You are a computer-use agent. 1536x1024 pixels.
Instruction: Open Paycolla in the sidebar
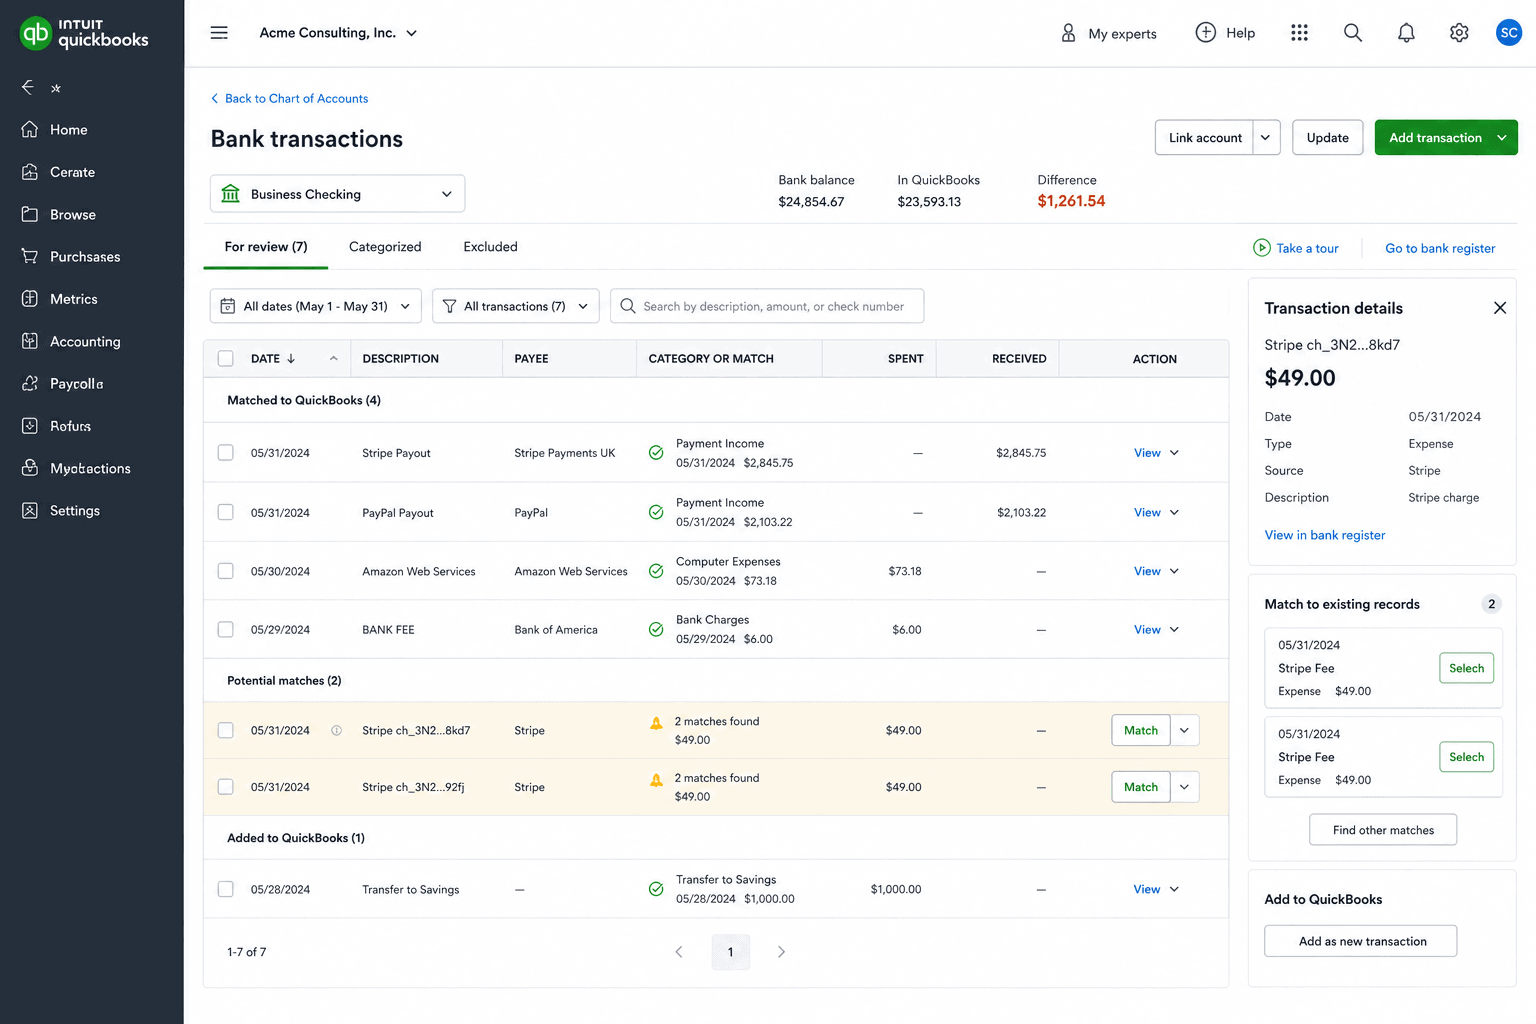pyautogui.click(x=77, y=383)
